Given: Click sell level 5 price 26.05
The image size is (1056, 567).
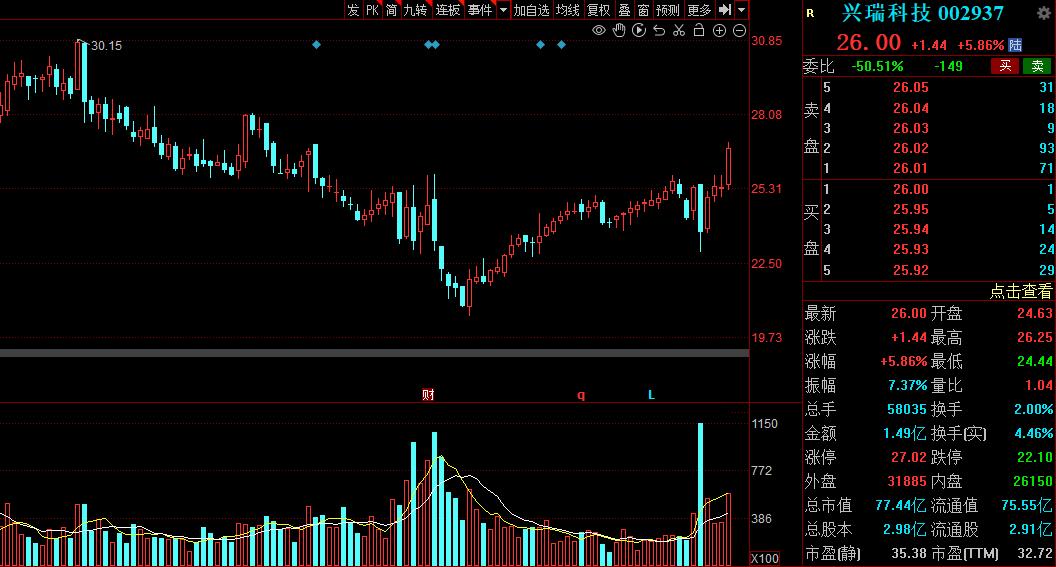Looking at the screenshot, I should (x=911, y=88).
